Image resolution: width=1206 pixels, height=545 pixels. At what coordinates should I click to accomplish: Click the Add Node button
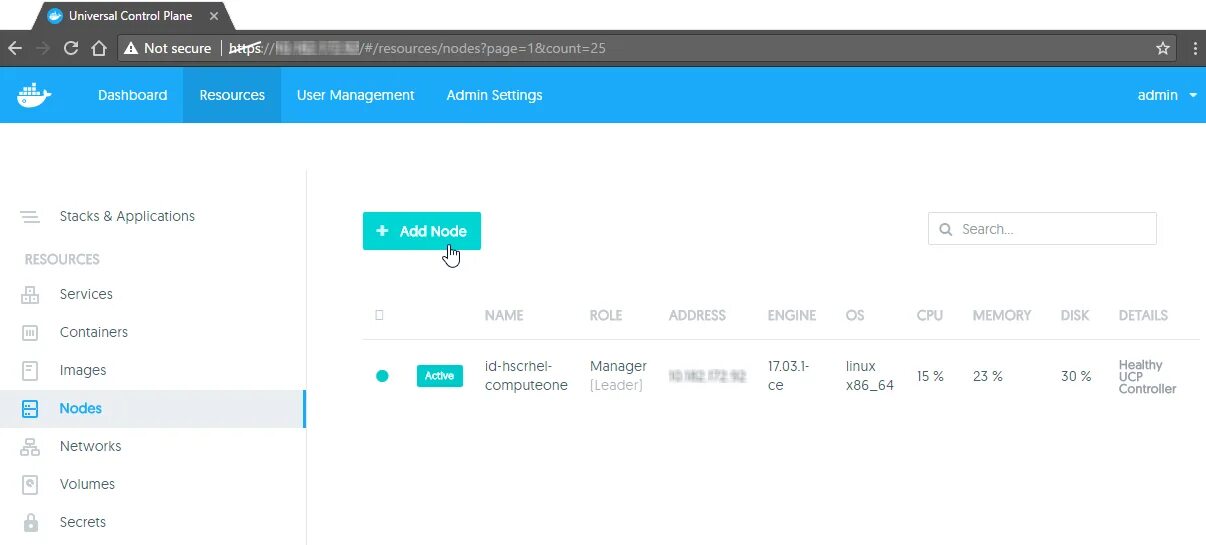pyautogui.click(x=422, y=231)
